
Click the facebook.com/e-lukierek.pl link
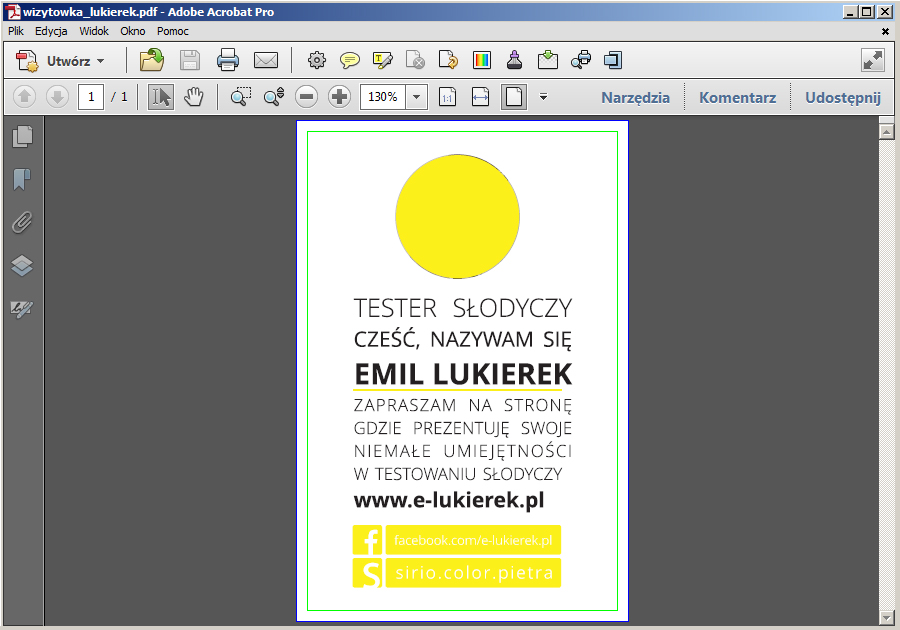tap(473, 540)
